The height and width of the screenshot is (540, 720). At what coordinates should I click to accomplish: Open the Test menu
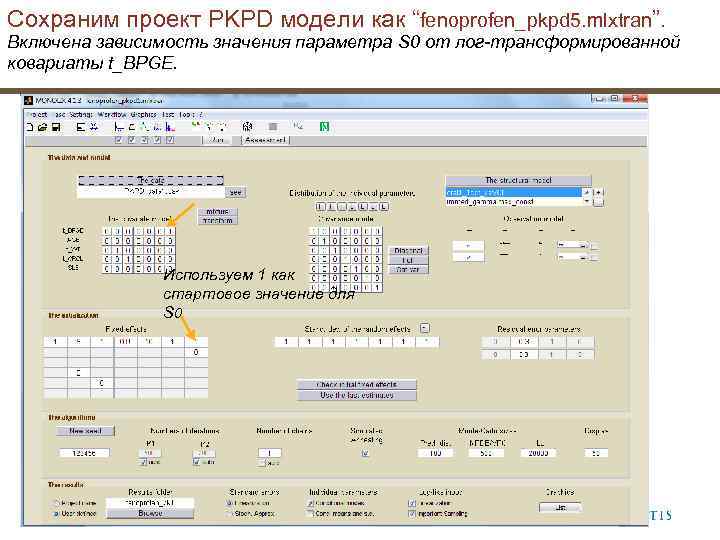pyautogui.click(x=168, y=114)
